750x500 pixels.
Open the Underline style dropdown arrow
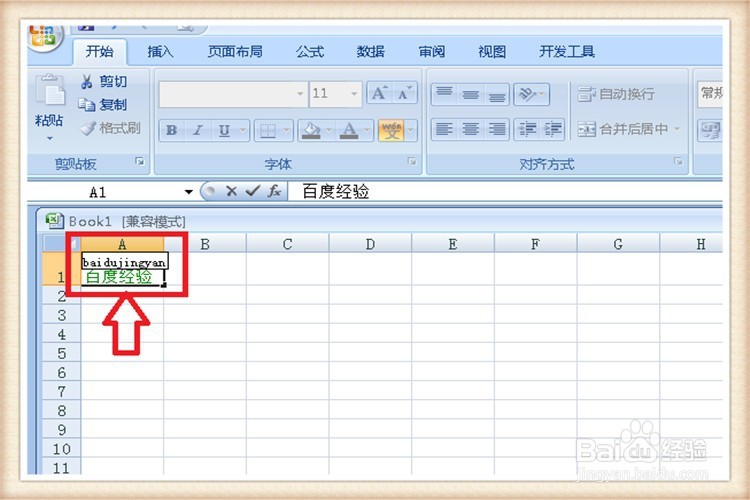[243, 130]
